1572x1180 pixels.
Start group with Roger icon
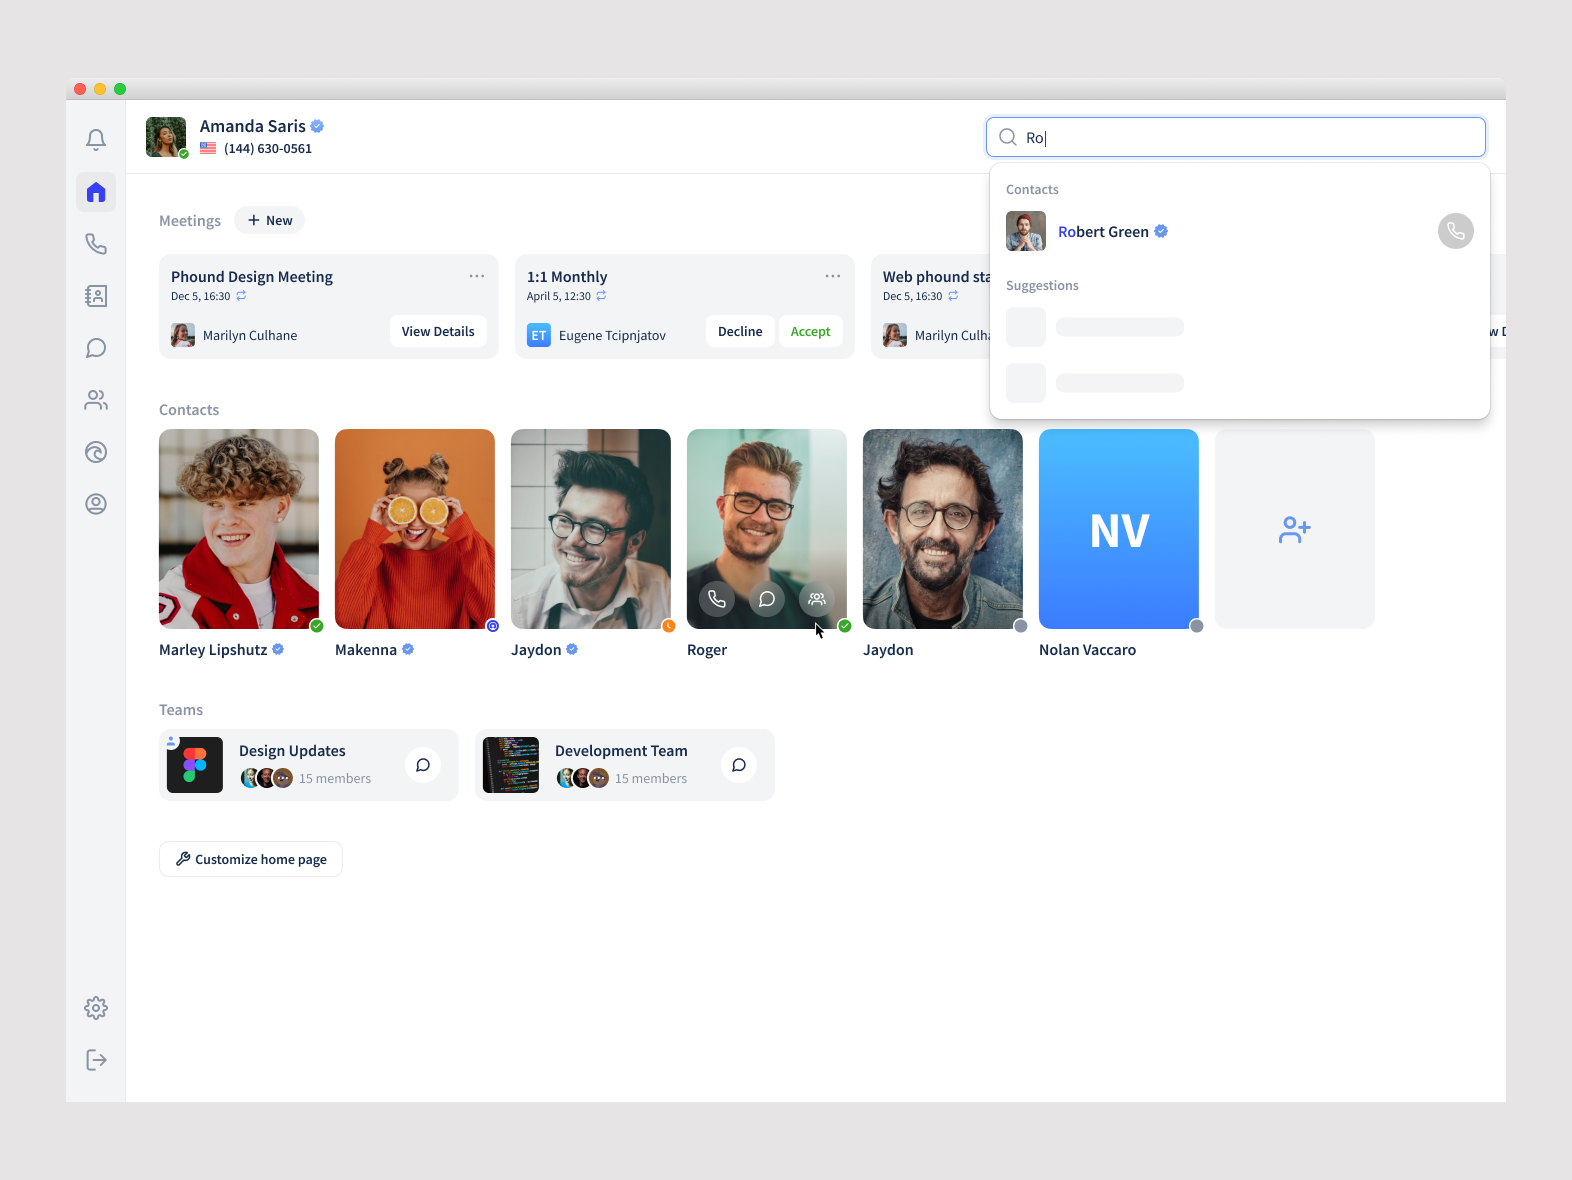817,599
